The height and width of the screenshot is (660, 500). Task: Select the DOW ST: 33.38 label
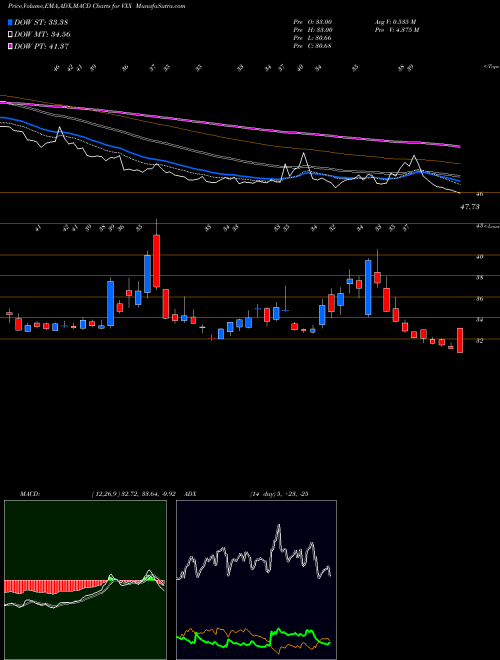41,22
